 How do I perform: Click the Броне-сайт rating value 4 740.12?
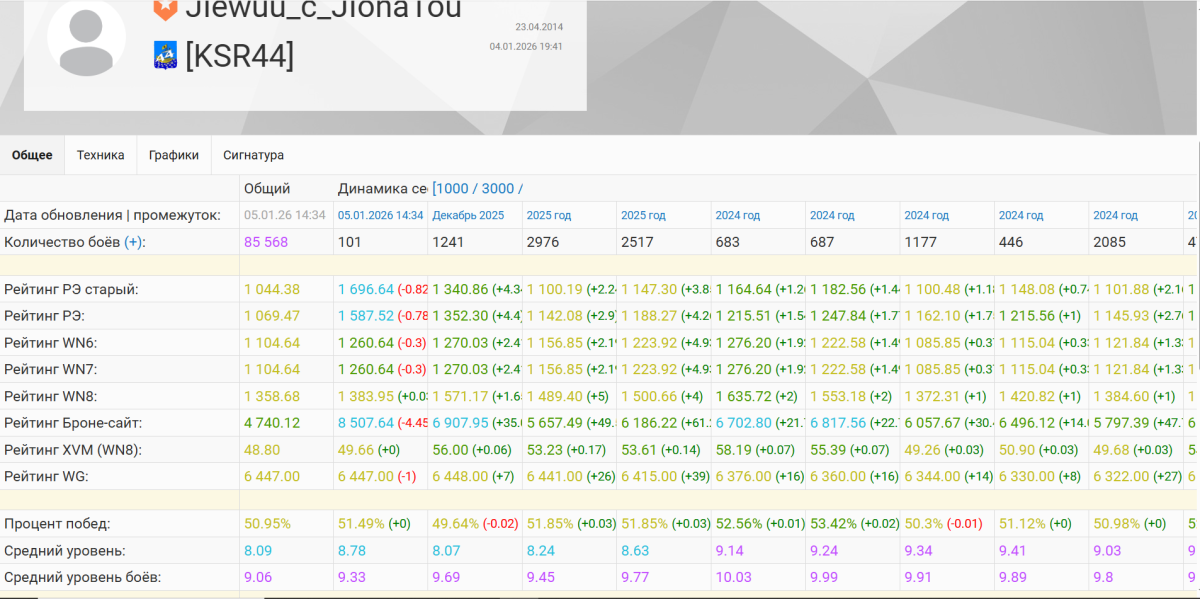[272, 423]
